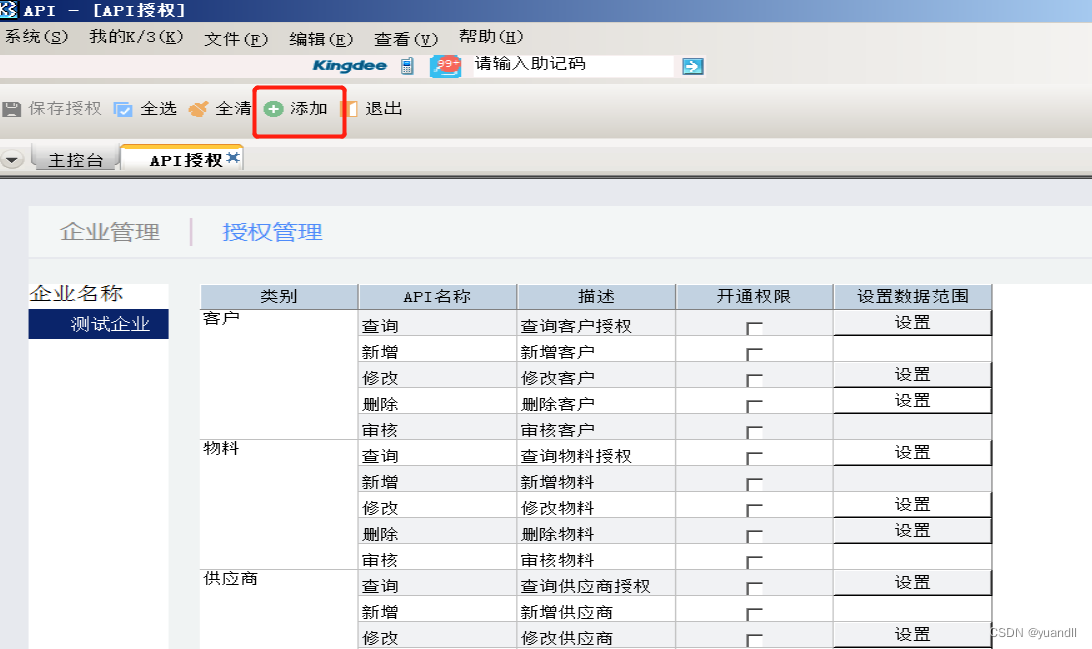Click the blue arrow icon after the search box
The width and height of the screenshot is (1092, 649).
coord(692,66)
